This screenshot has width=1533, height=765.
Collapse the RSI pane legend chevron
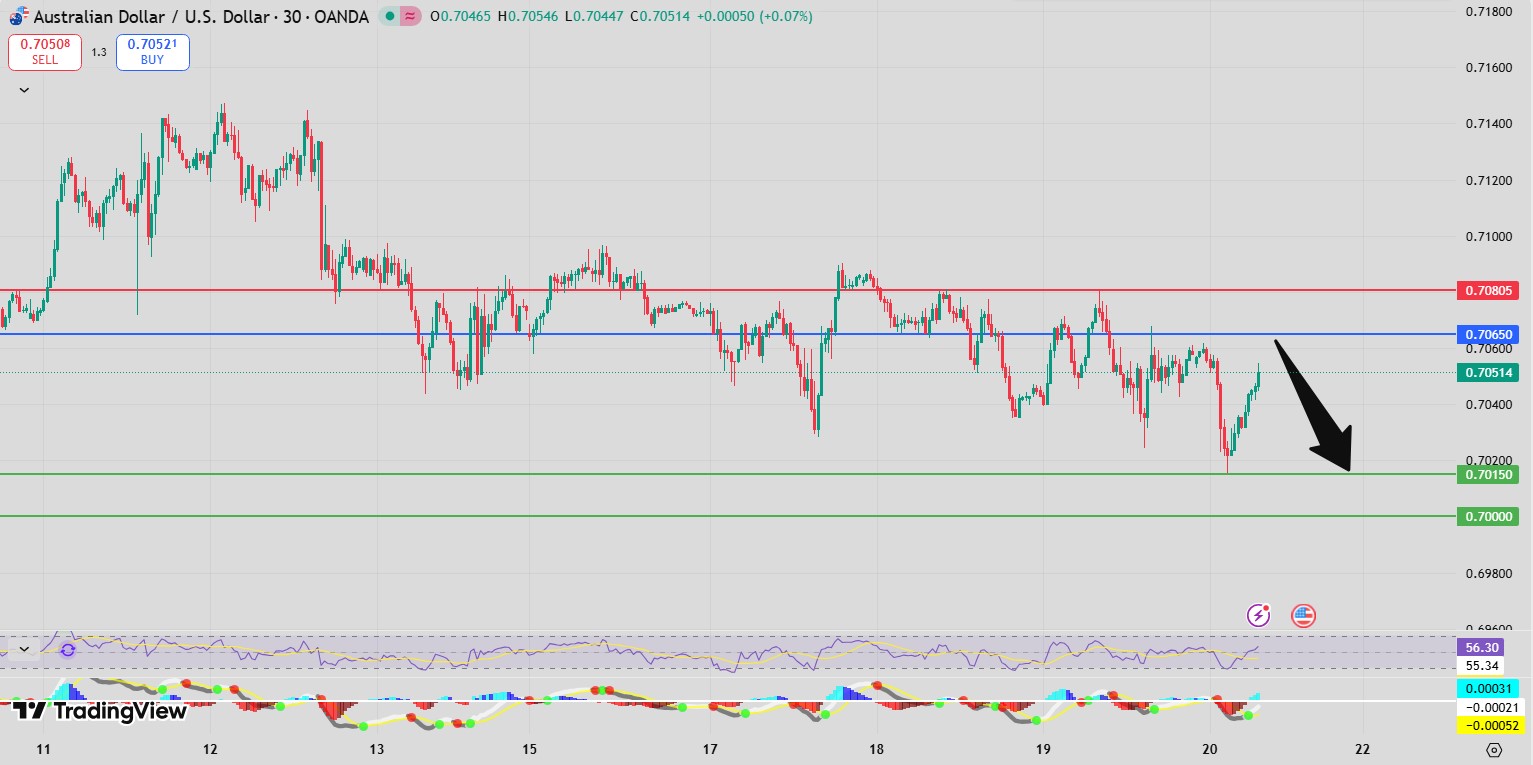pos(24,649)
